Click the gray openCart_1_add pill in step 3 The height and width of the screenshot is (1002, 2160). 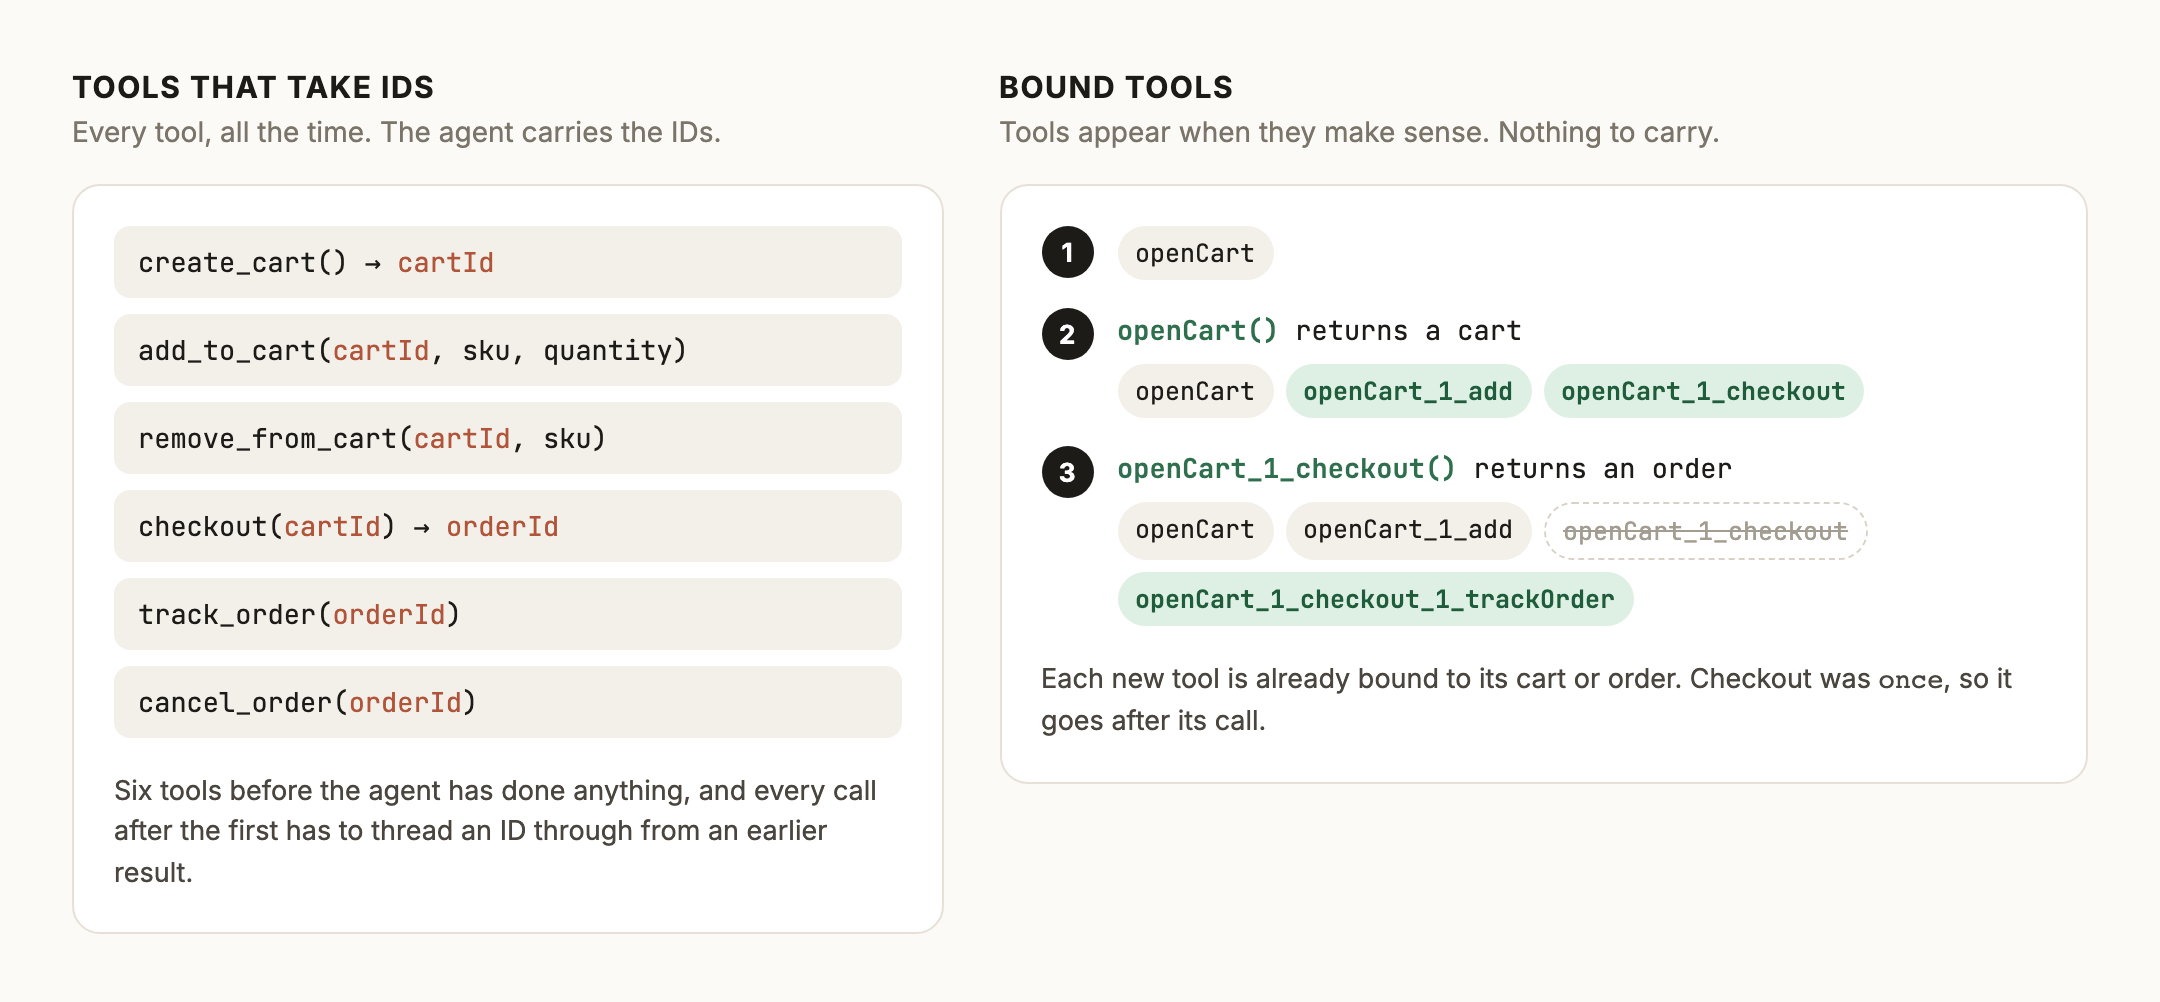[1408, 529]
